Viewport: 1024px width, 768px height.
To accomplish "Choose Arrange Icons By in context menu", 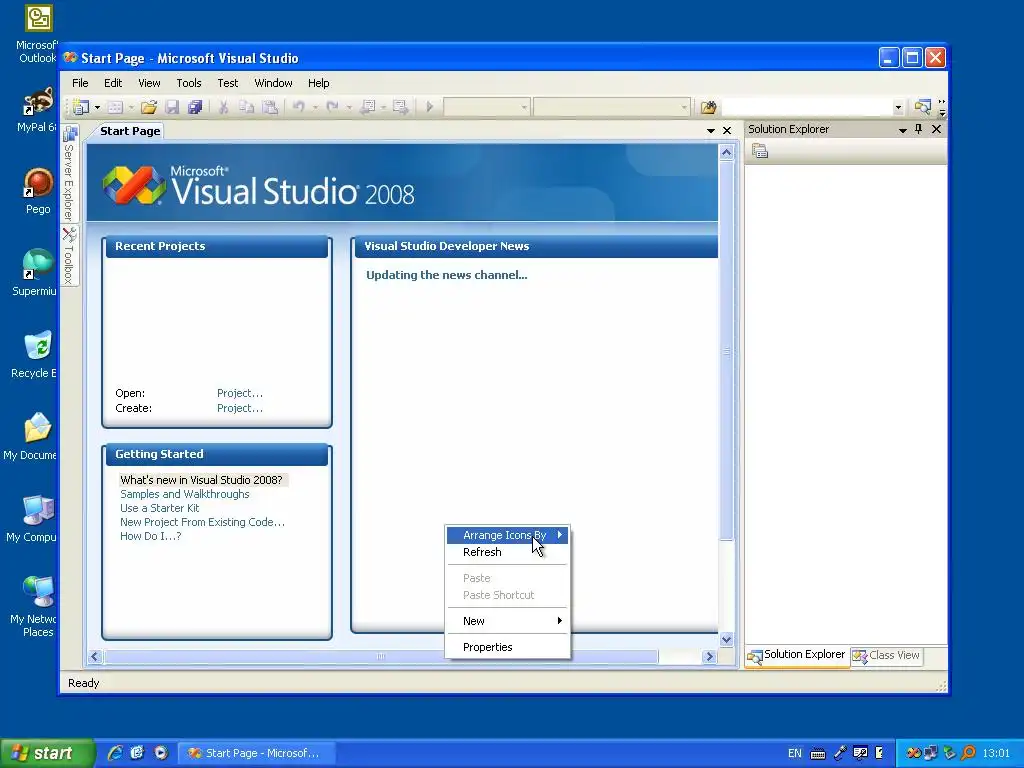I will pos(507,535).
